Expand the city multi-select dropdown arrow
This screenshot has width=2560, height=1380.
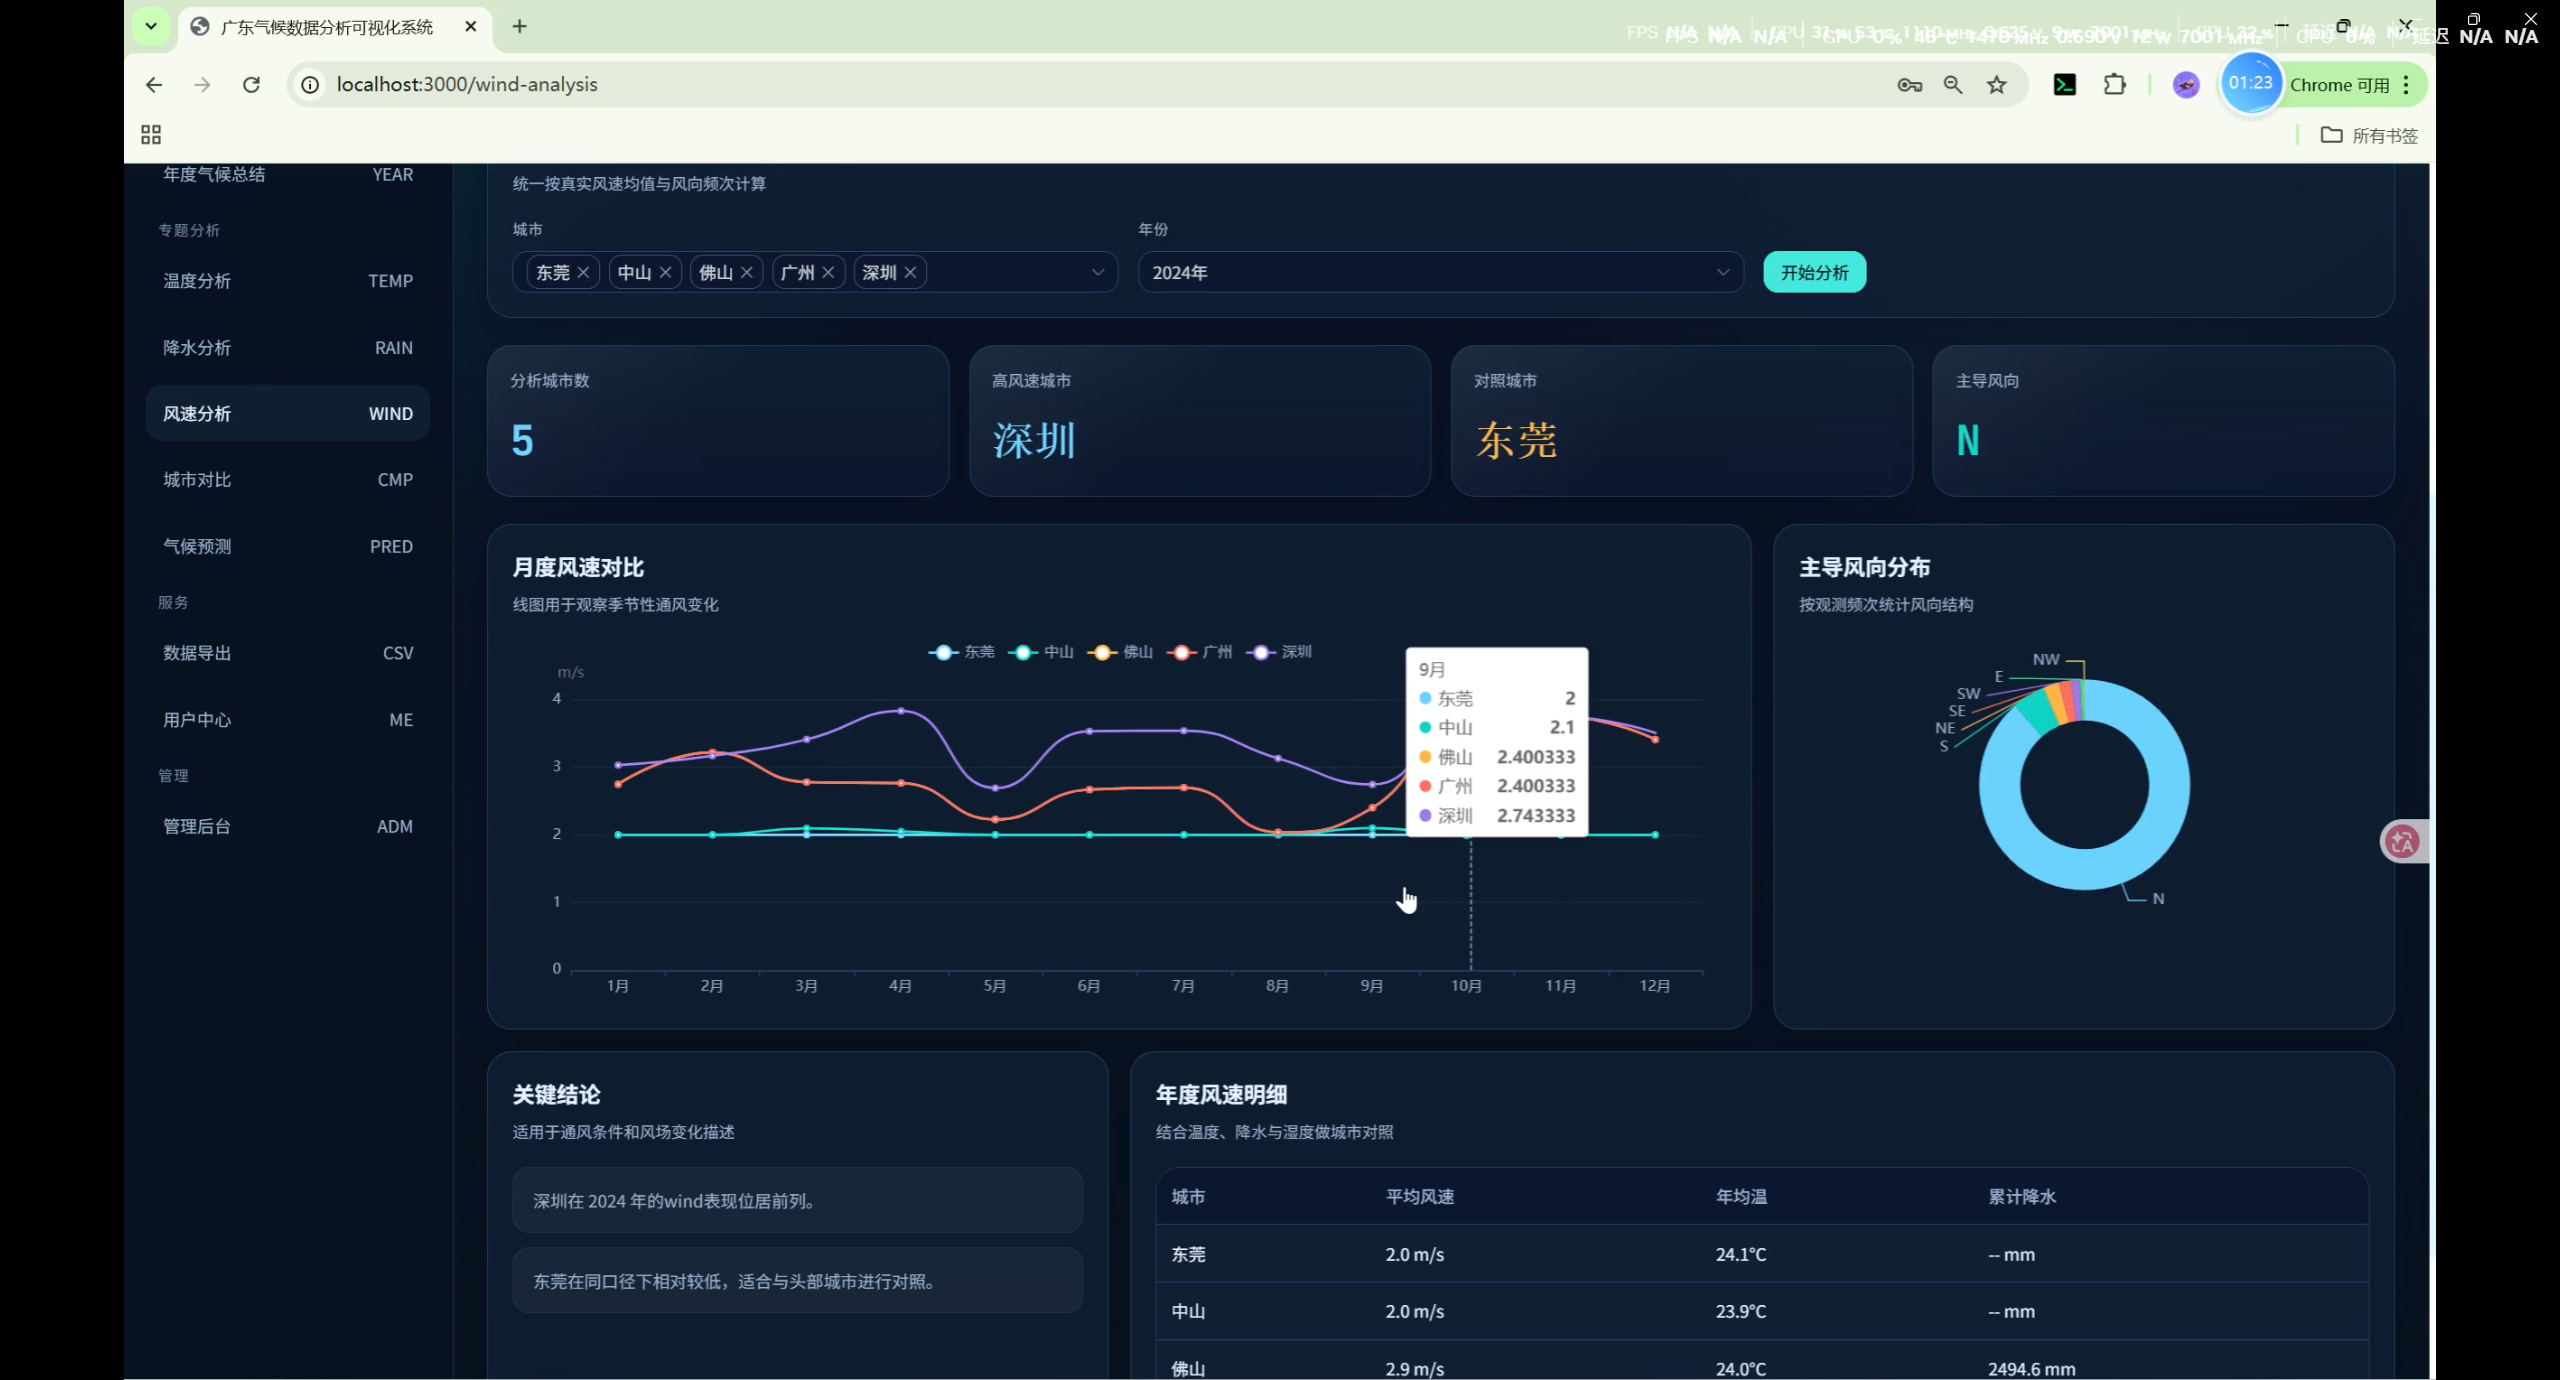click(1097, 272)
